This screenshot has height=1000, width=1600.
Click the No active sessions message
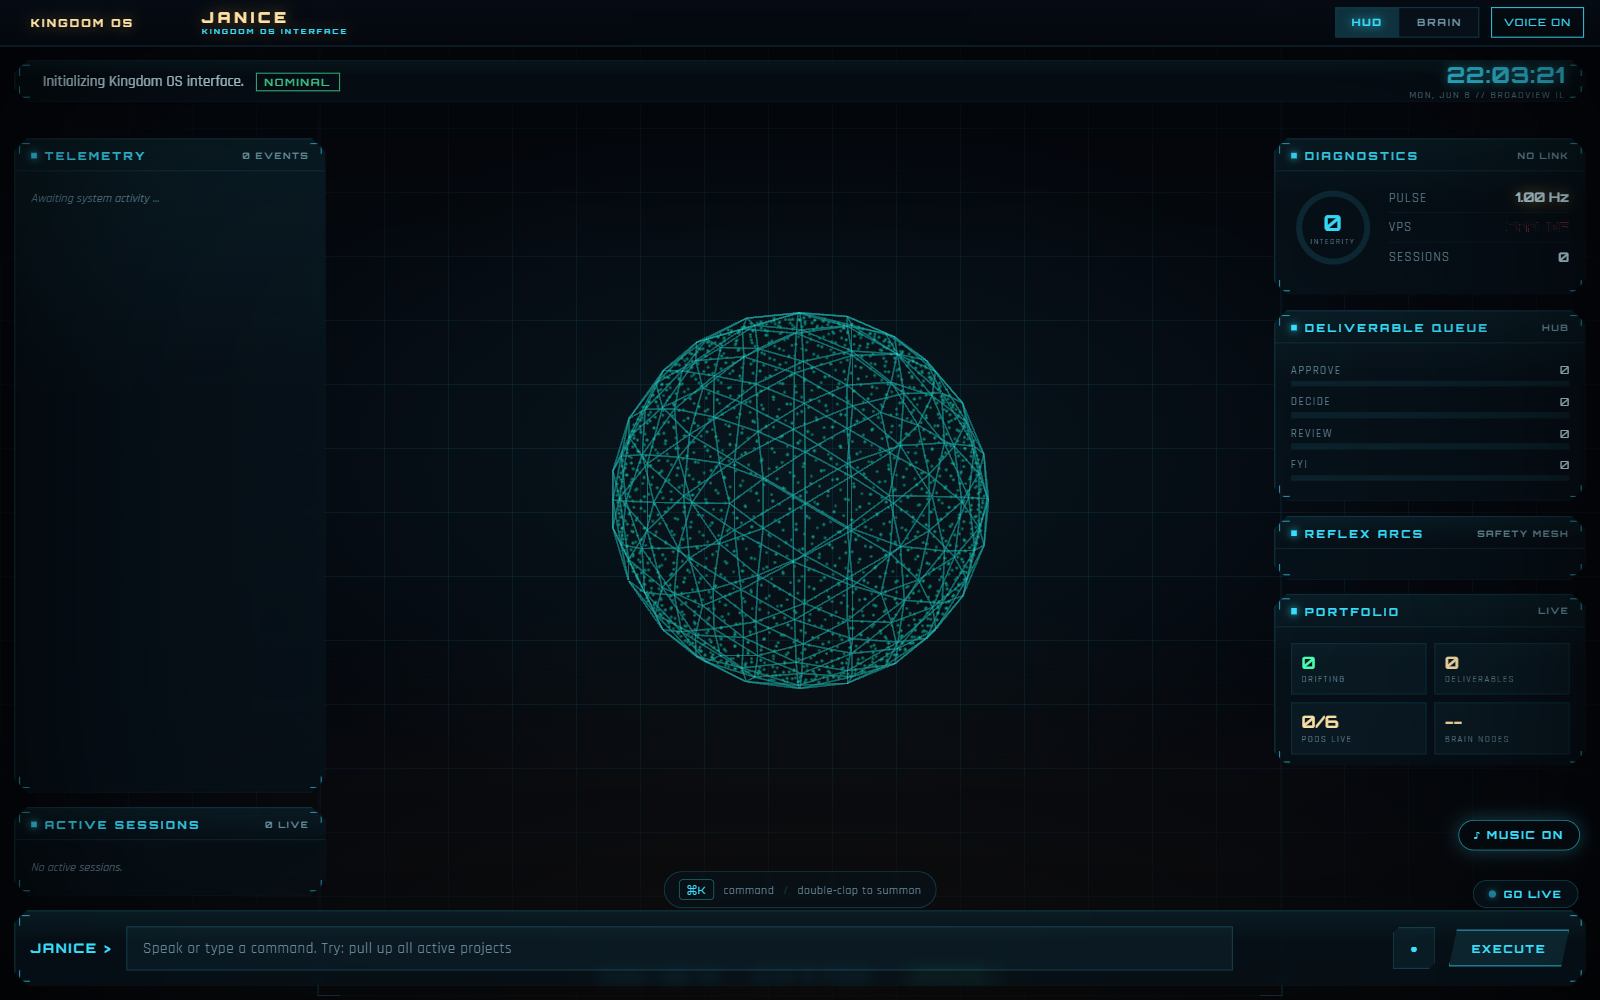pos(77,867)
